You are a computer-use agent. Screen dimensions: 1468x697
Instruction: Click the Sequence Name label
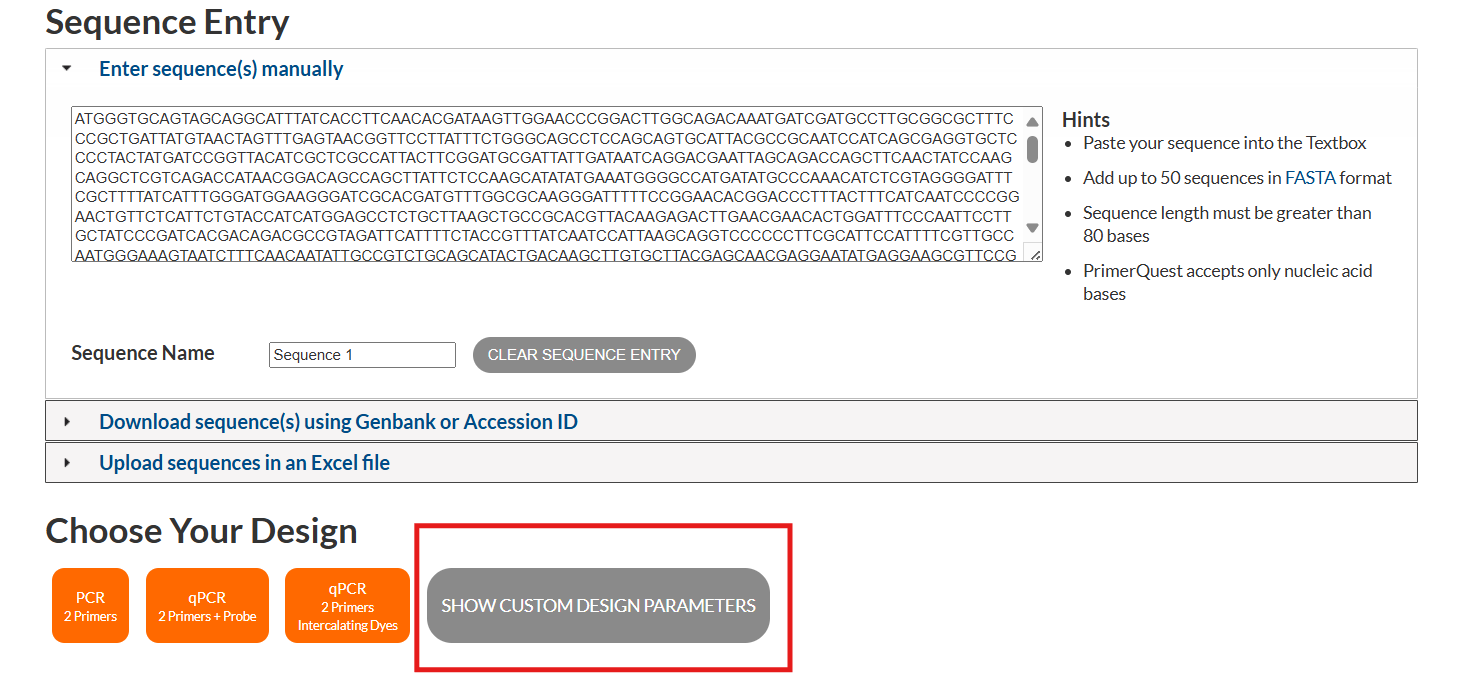tap(143, 353)
